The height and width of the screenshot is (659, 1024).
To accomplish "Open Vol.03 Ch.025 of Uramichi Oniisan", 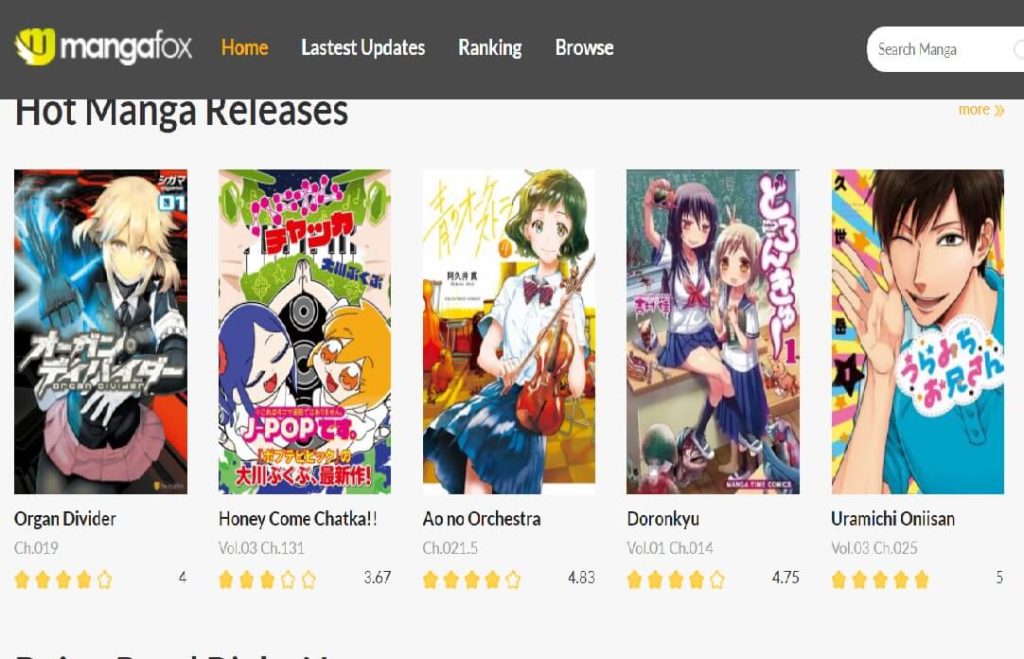I will pos(874,548).
